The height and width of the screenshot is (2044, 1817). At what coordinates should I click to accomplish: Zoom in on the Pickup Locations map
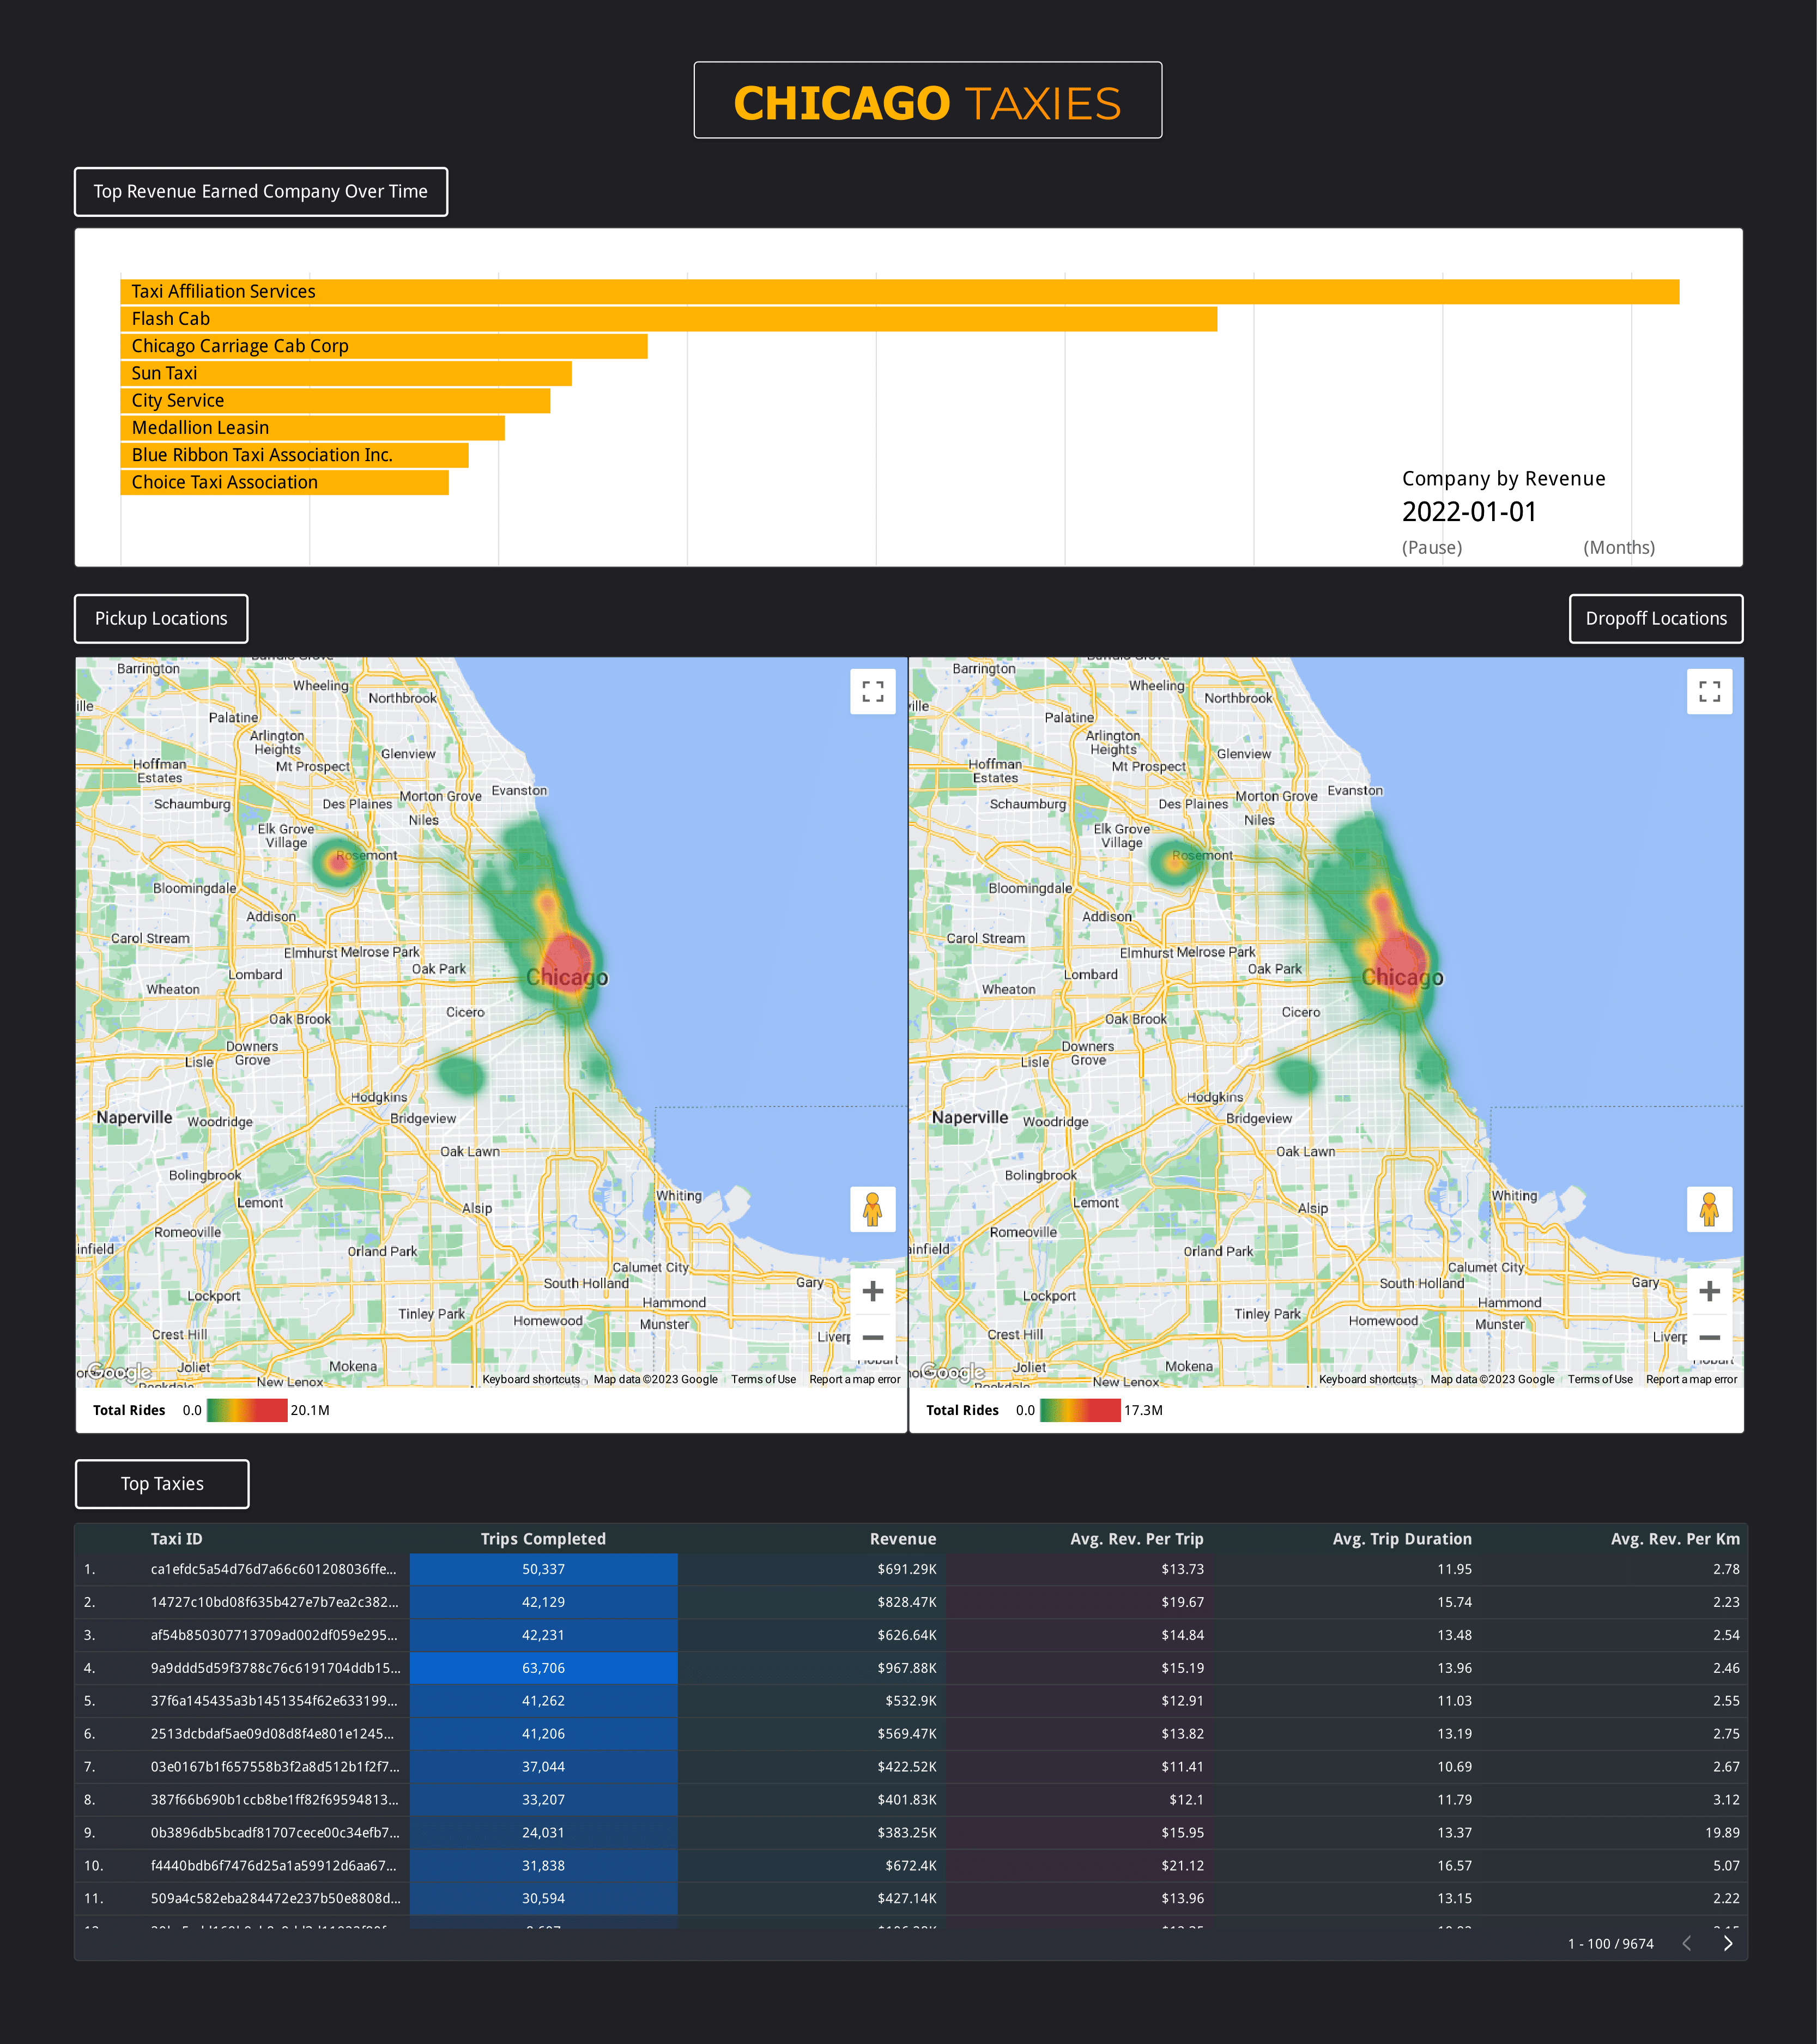click(x=872, y=1291)
